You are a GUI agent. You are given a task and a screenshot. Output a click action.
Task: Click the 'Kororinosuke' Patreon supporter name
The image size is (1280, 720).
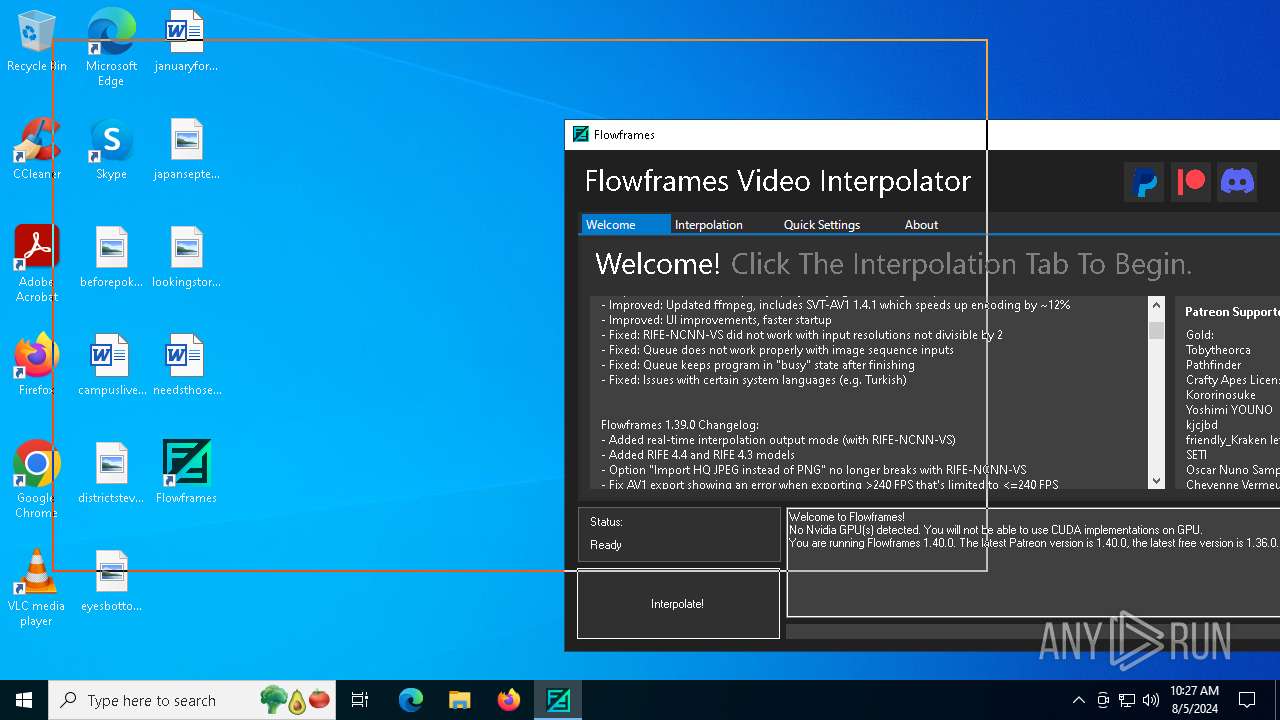click(x=1220, y=395)
